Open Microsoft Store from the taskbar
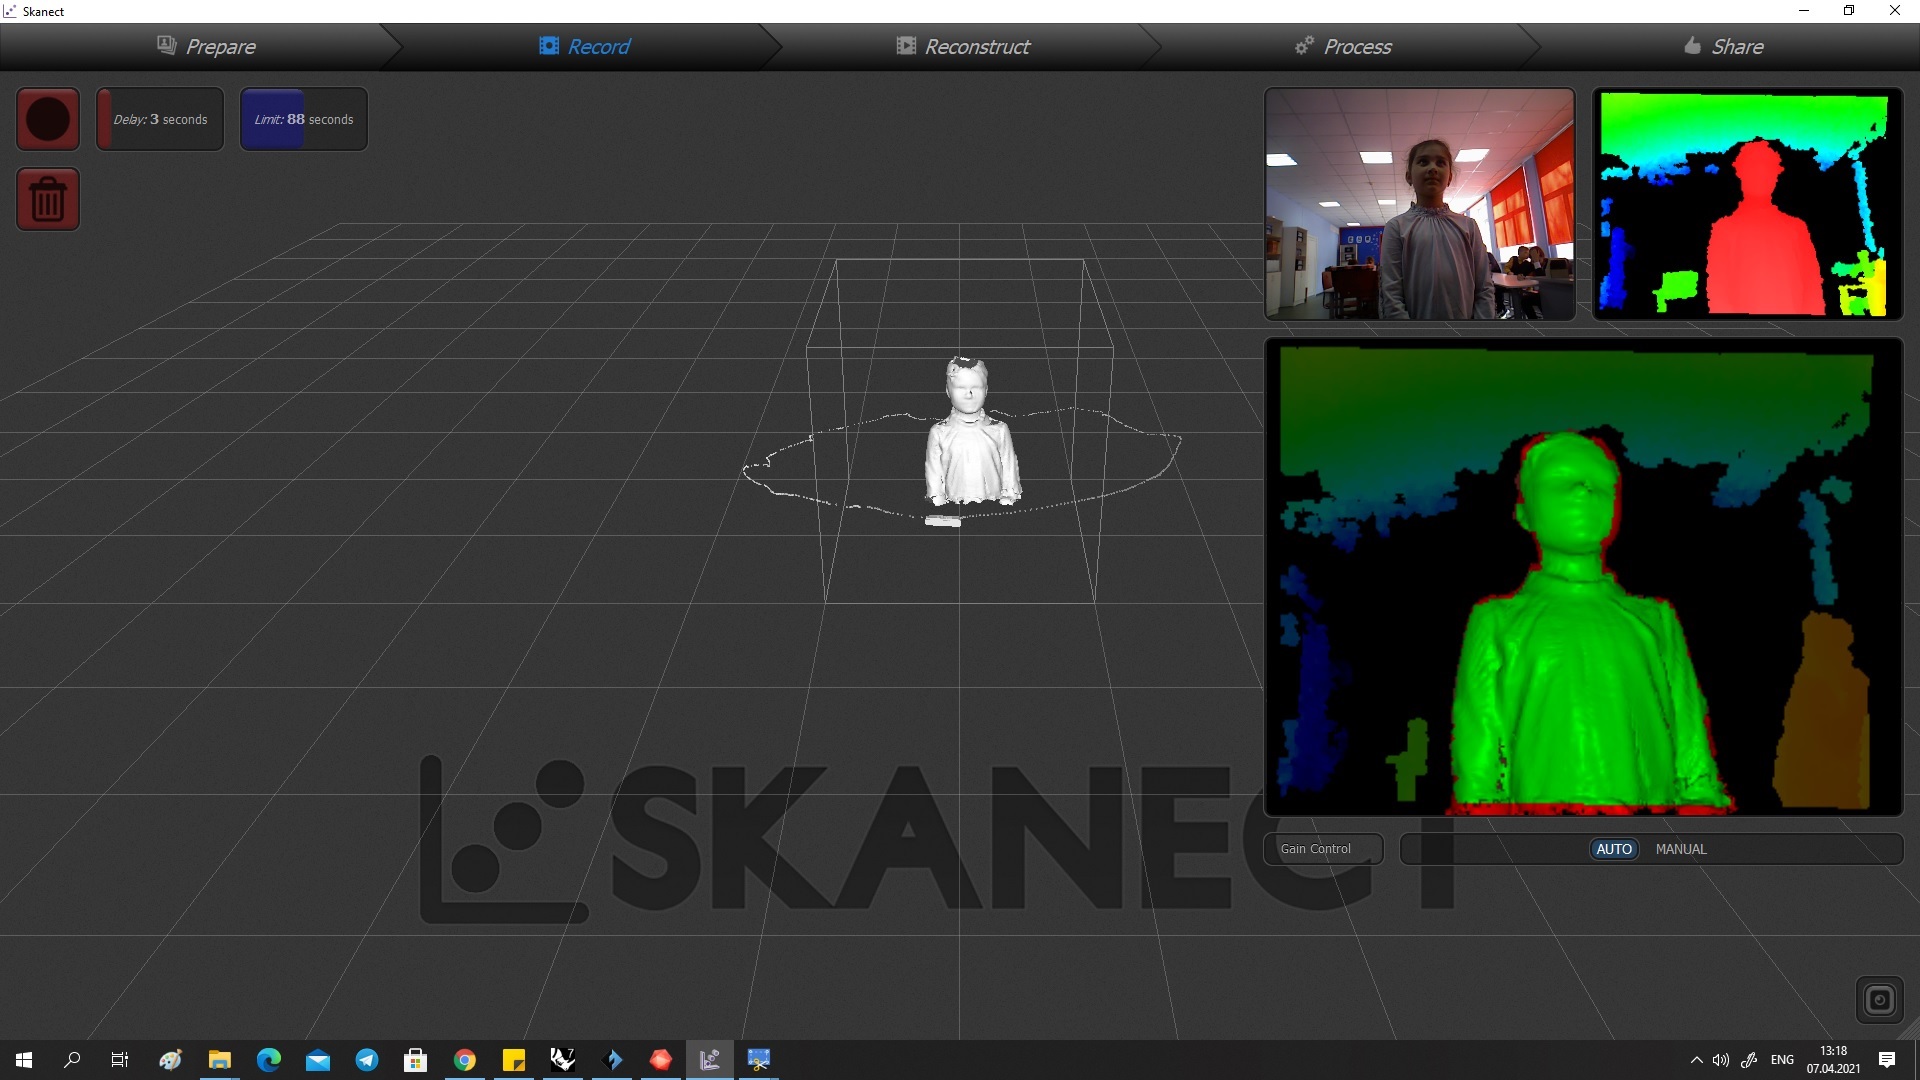 pos(416,1060)
